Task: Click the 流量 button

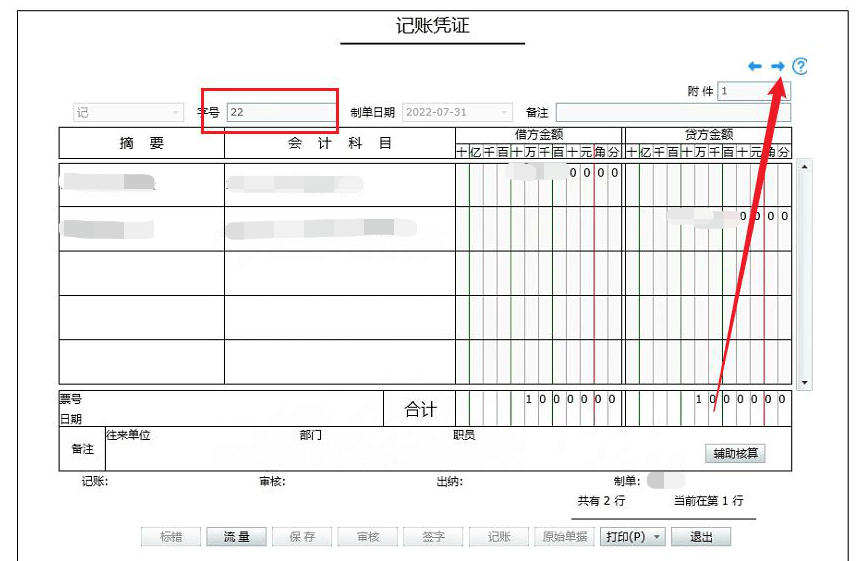Action: (236, 537)
